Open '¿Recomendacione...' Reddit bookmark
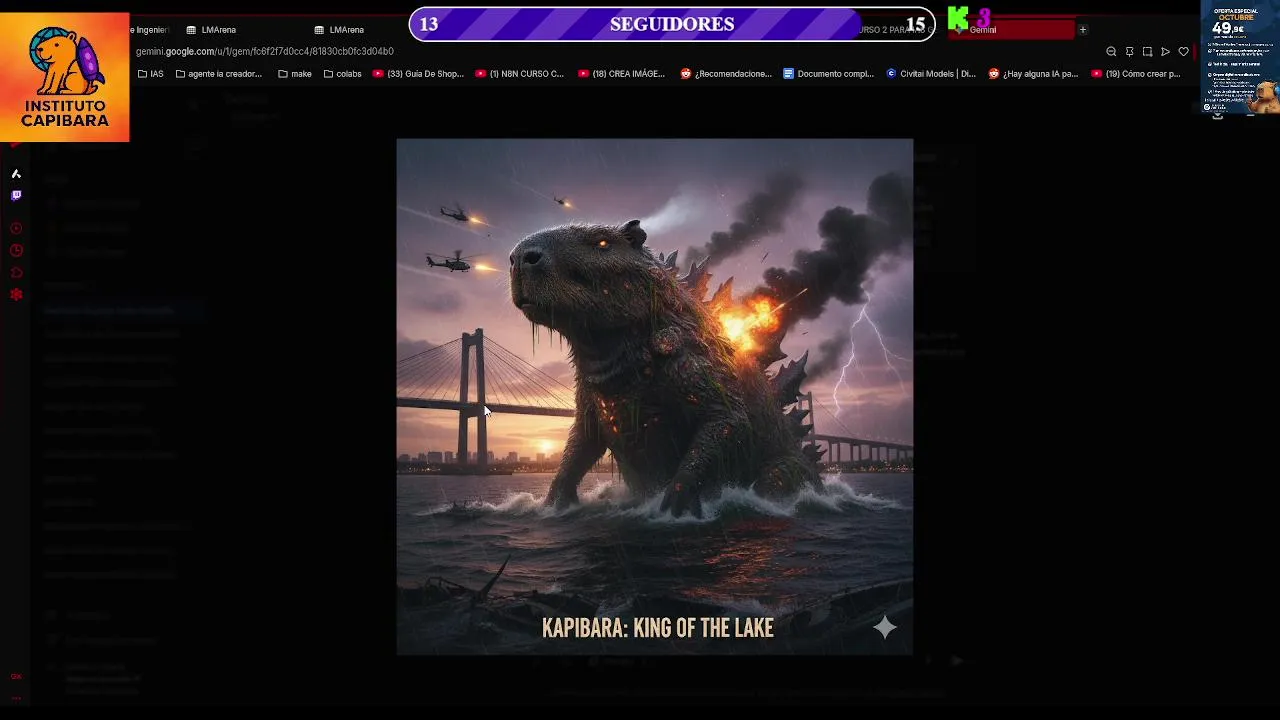1280x720 pixels. (x=726, y=74)
